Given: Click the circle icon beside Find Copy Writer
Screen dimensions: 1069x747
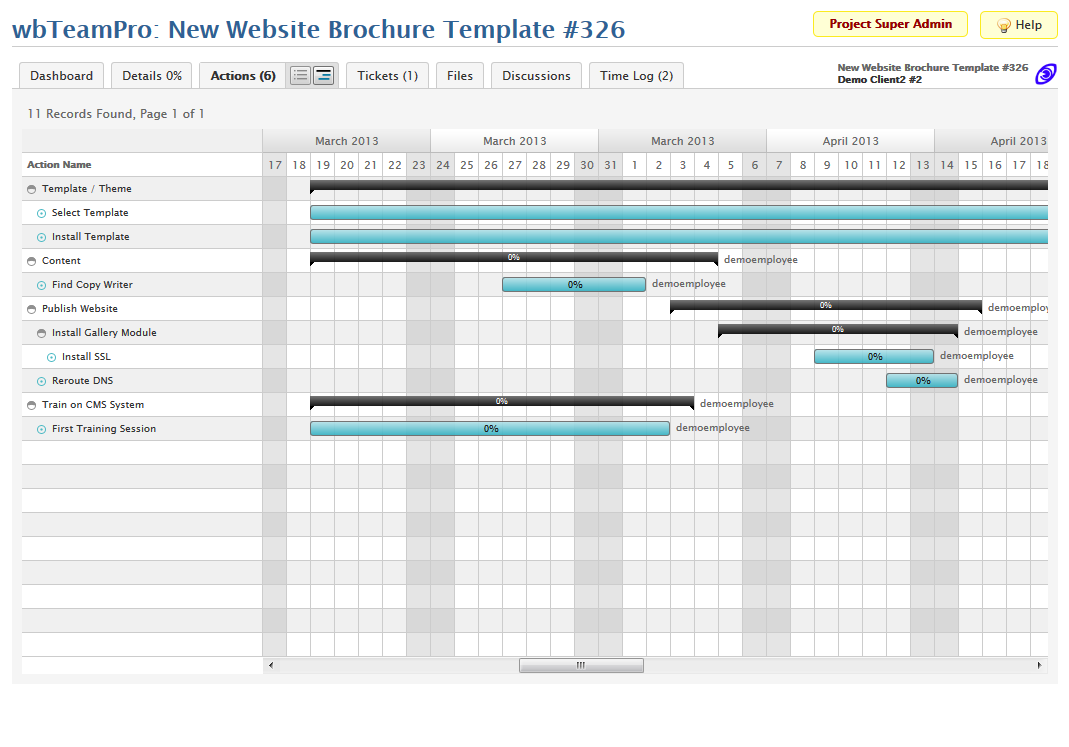Looking at the screenshot, I should tap(42, 285).
